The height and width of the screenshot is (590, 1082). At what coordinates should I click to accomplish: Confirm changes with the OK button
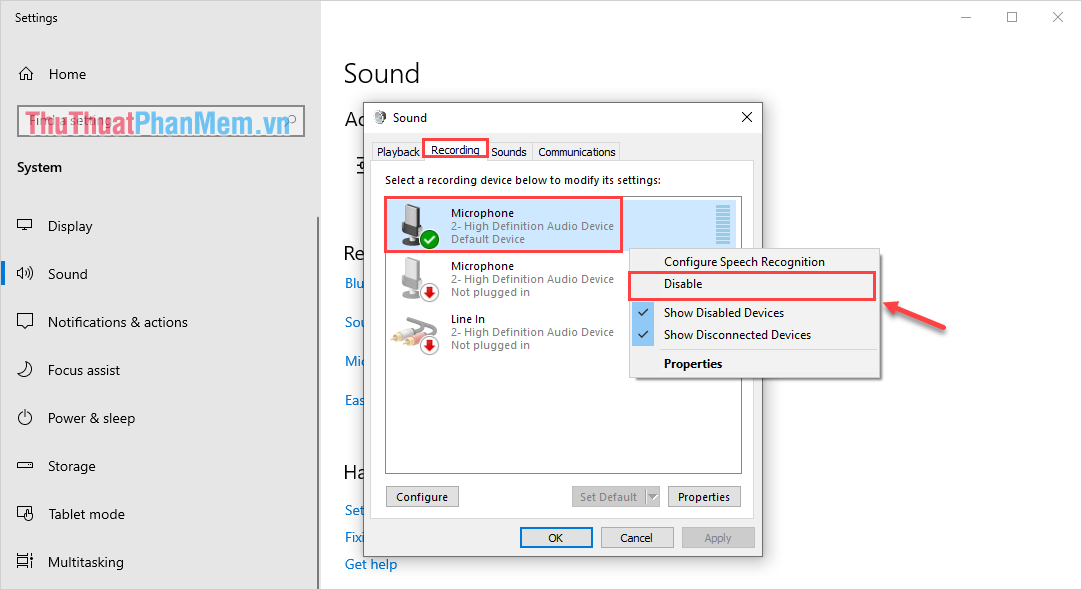pos(556,537)
